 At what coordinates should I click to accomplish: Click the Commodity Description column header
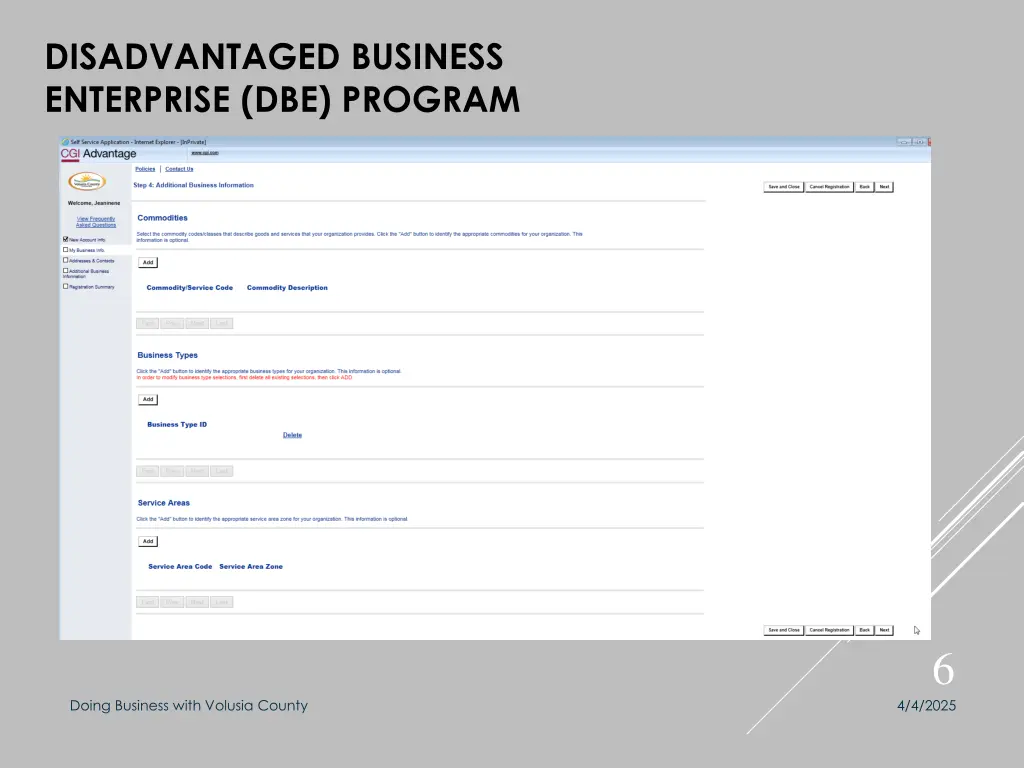(287, 288)
